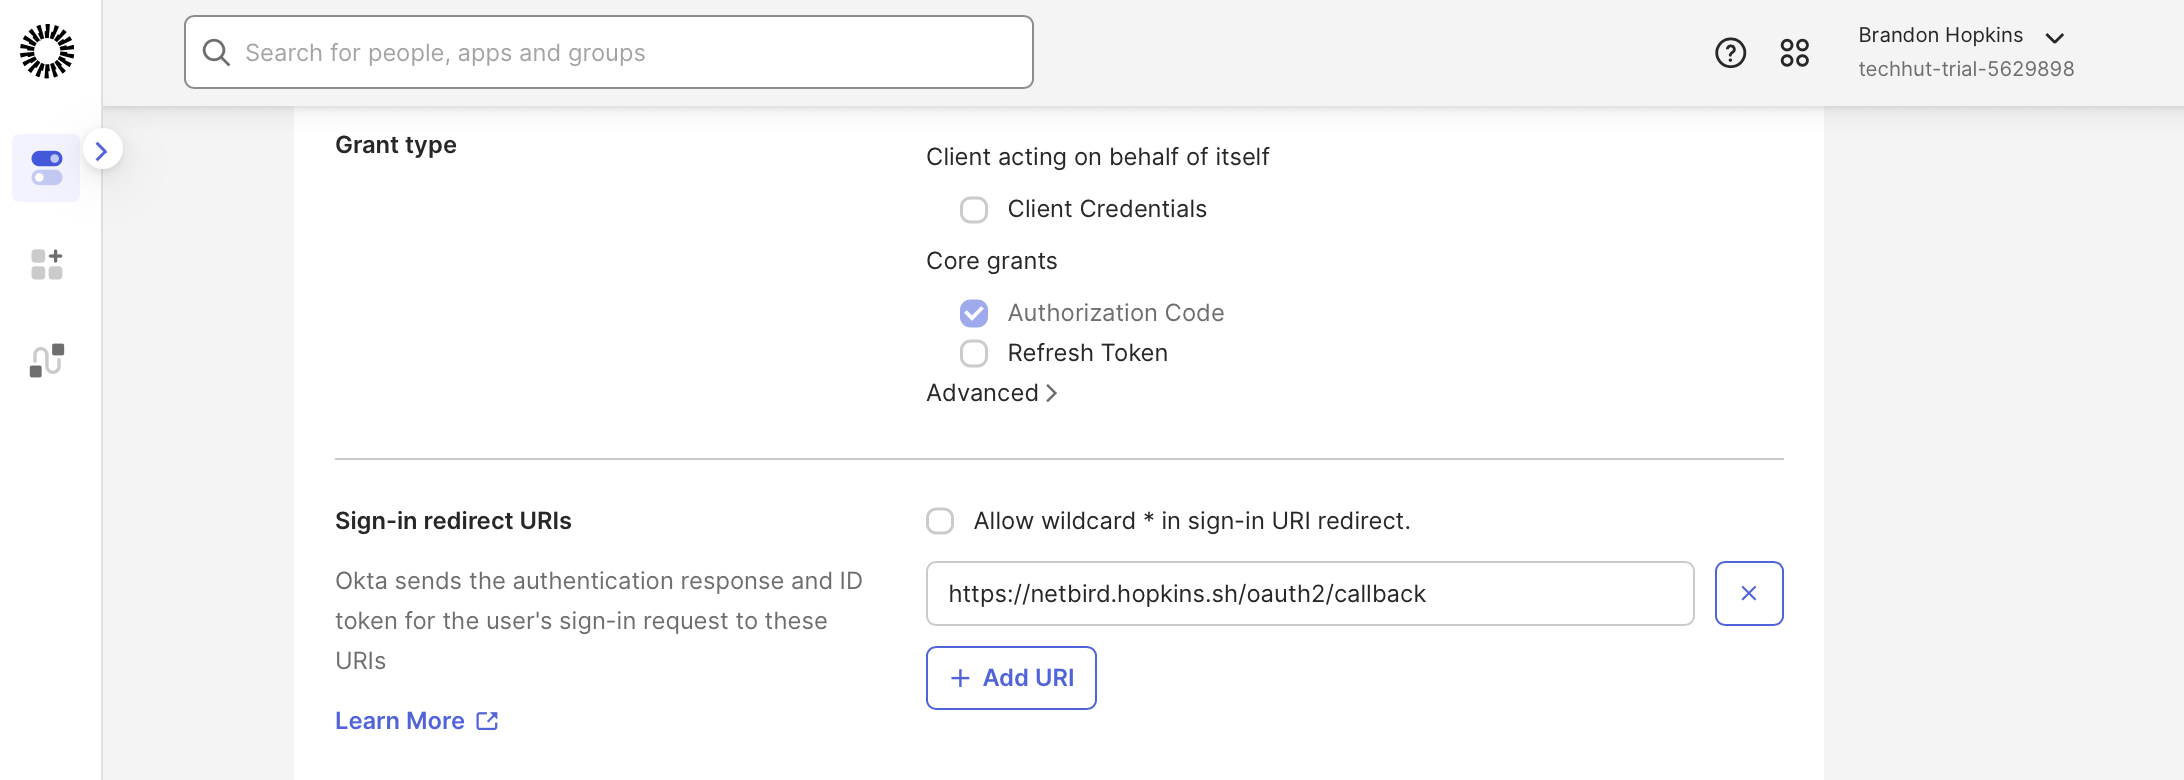Open the help question mark icon

tap(1730, 53)
